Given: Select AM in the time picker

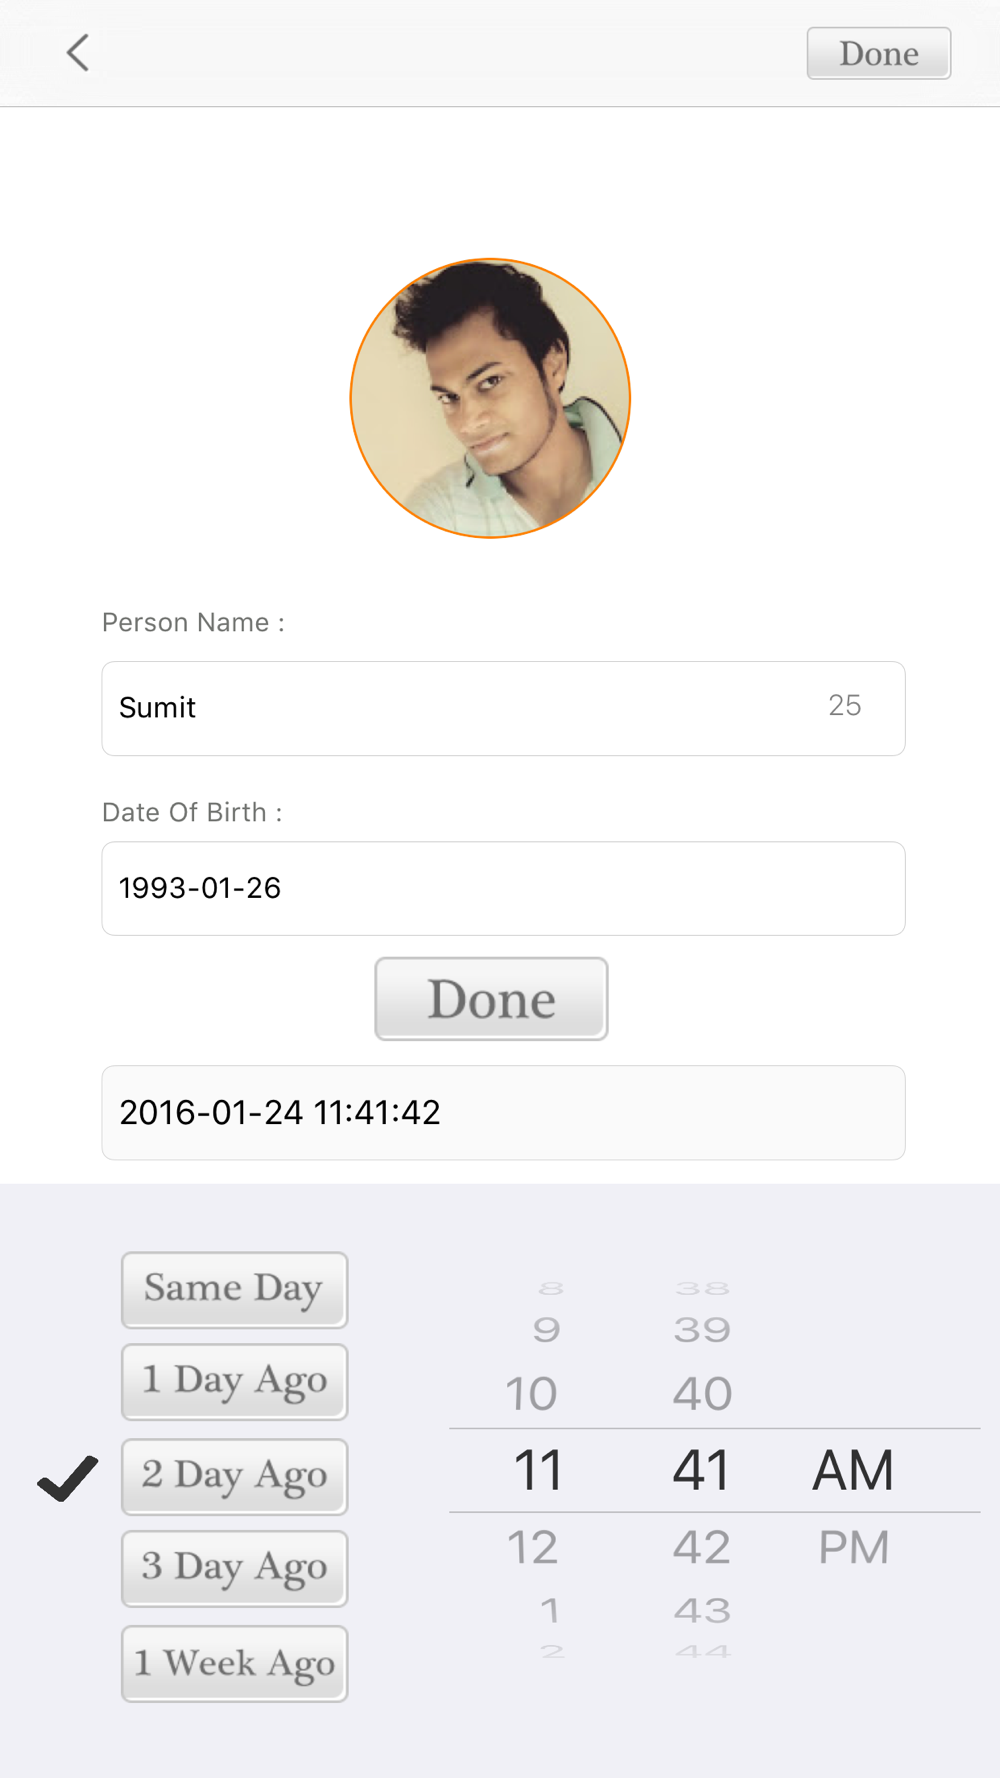Looking at the screenshot, I should tap(853, 1470).
